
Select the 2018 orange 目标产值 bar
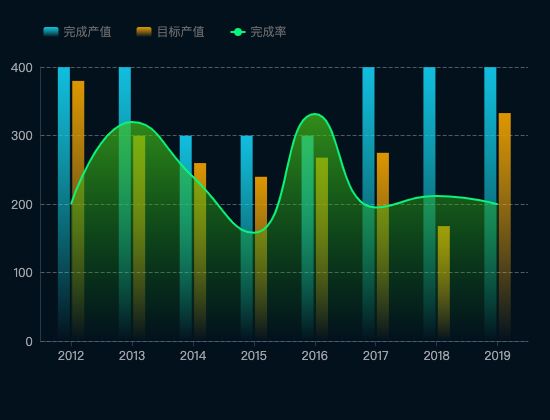point(444,284)
